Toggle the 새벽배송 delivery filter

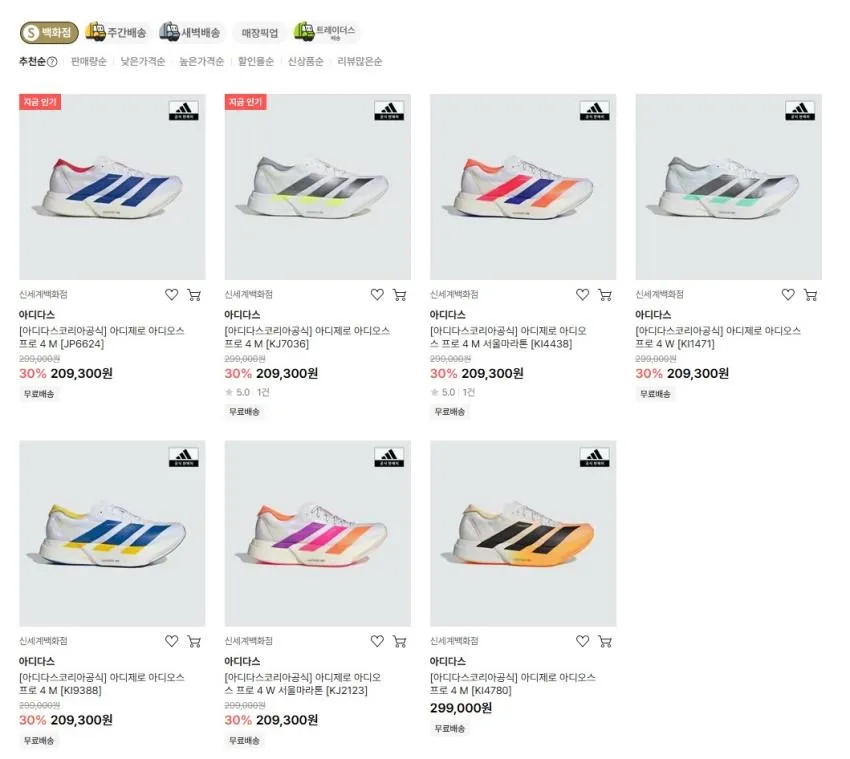click(x=190, y=33)
